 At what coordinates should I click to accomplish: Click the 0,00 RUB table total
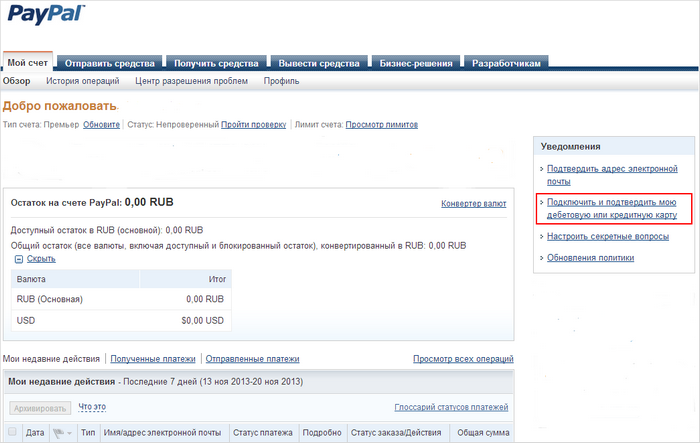point(205,299)
